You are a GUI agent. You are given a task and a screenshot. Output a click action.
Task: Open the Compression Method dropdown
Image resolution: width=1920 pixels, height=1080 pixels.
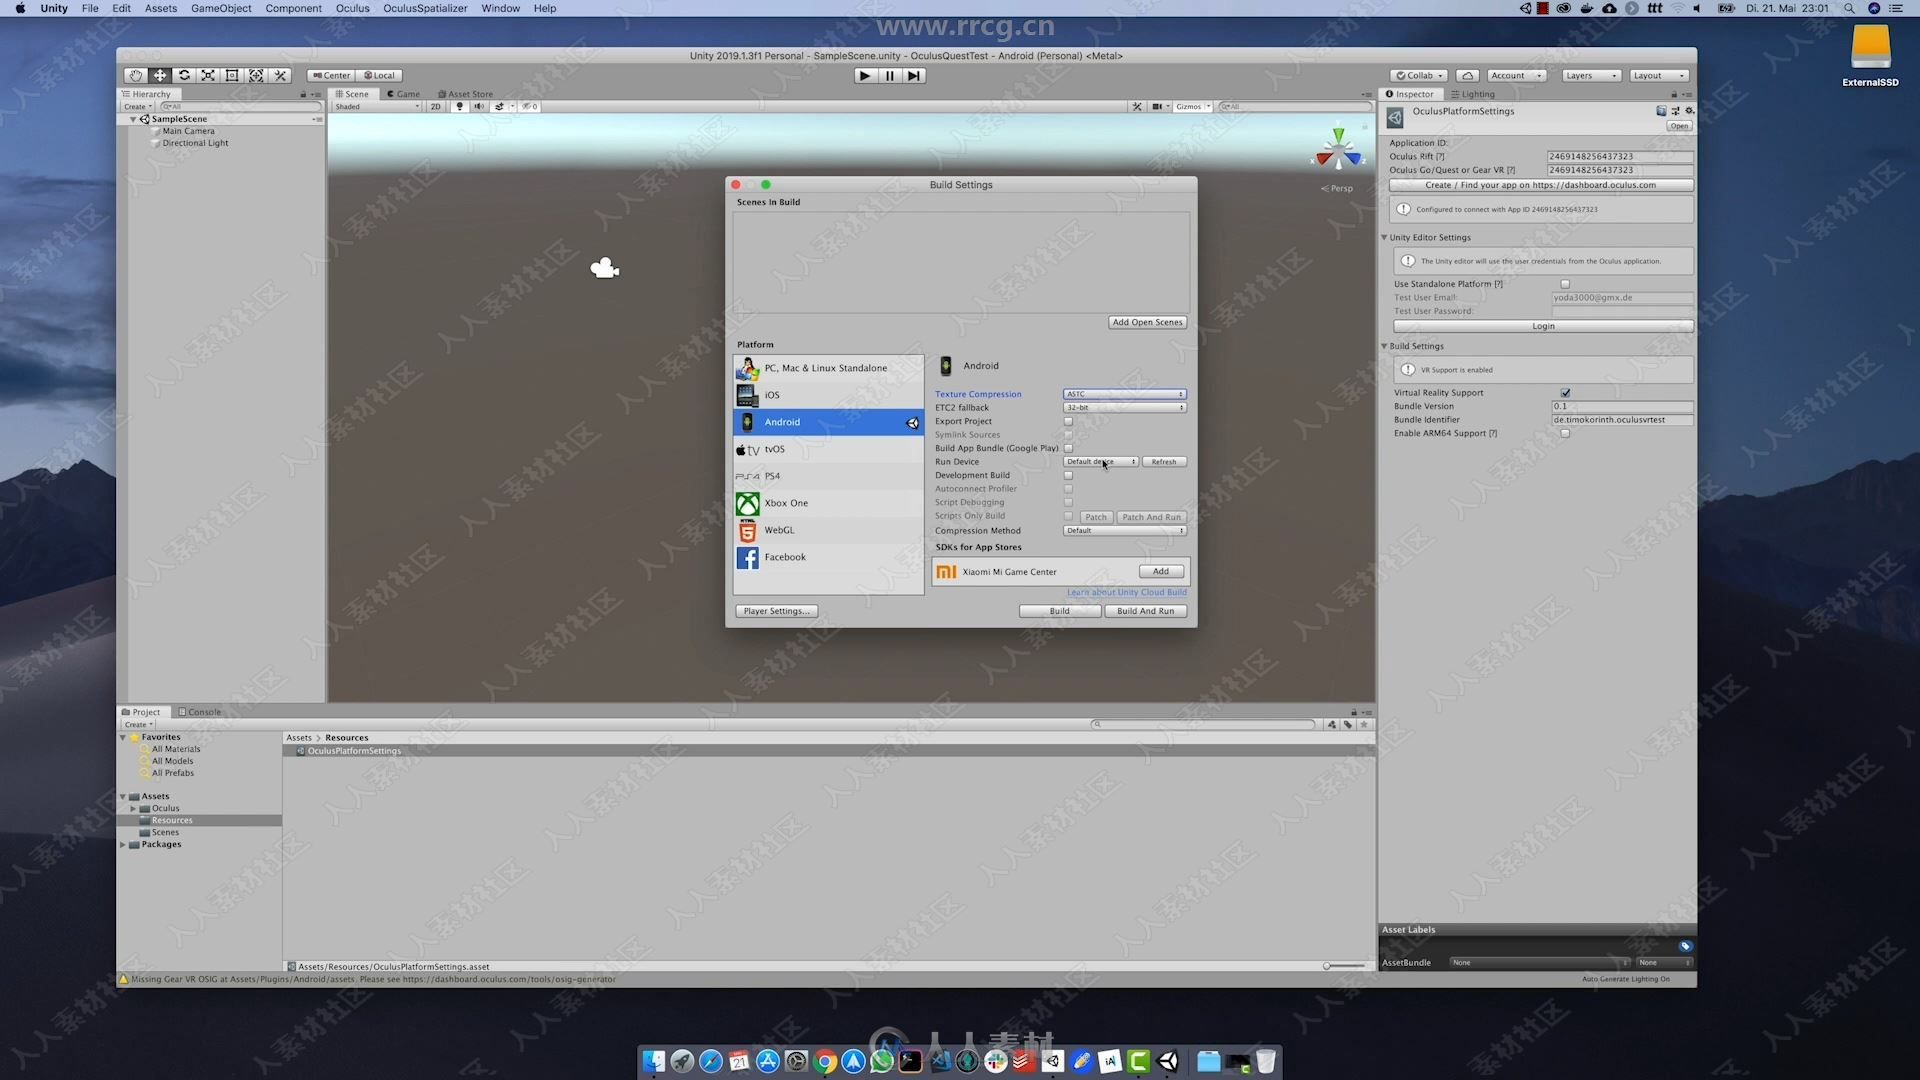tap(1124, 530)
